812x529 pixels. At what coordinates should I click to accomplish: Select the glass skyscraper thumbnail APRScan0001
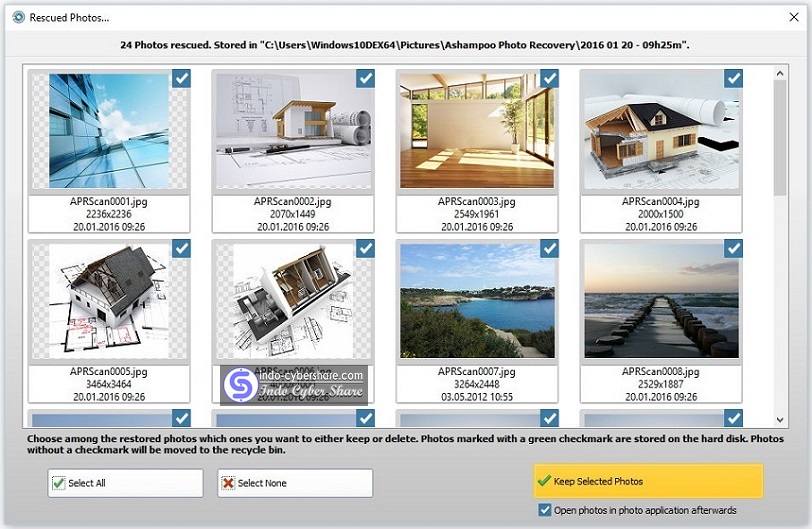pos(109,131)
